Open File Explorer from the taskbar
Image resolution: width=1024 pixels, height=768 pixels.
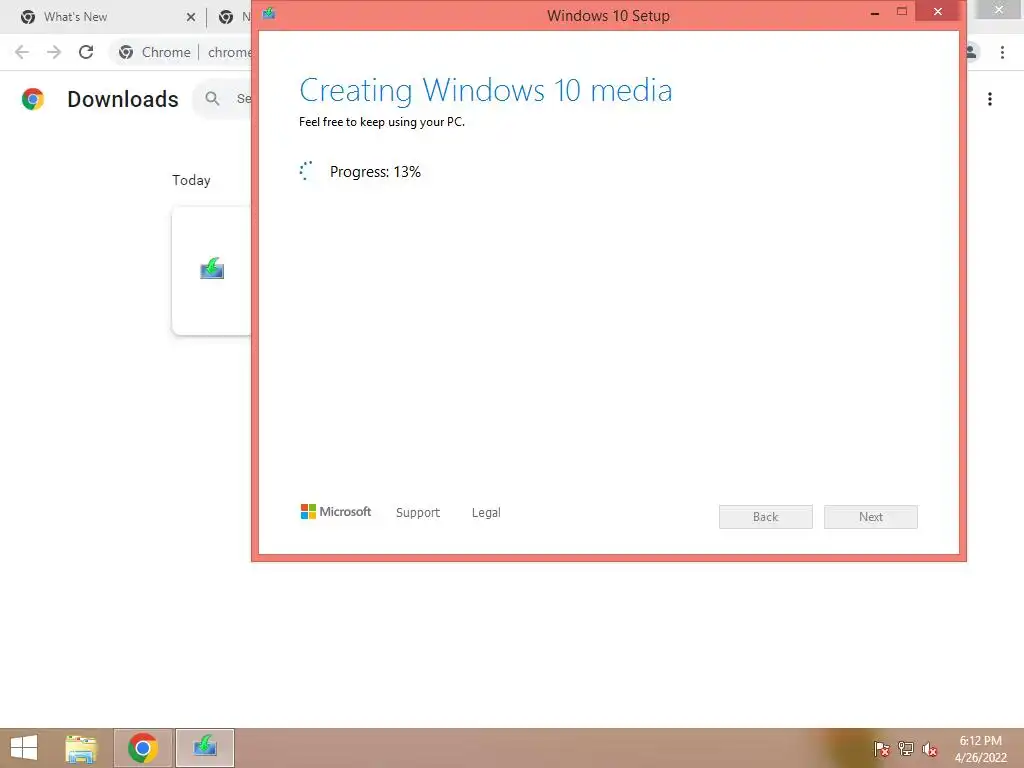(81, 748)
